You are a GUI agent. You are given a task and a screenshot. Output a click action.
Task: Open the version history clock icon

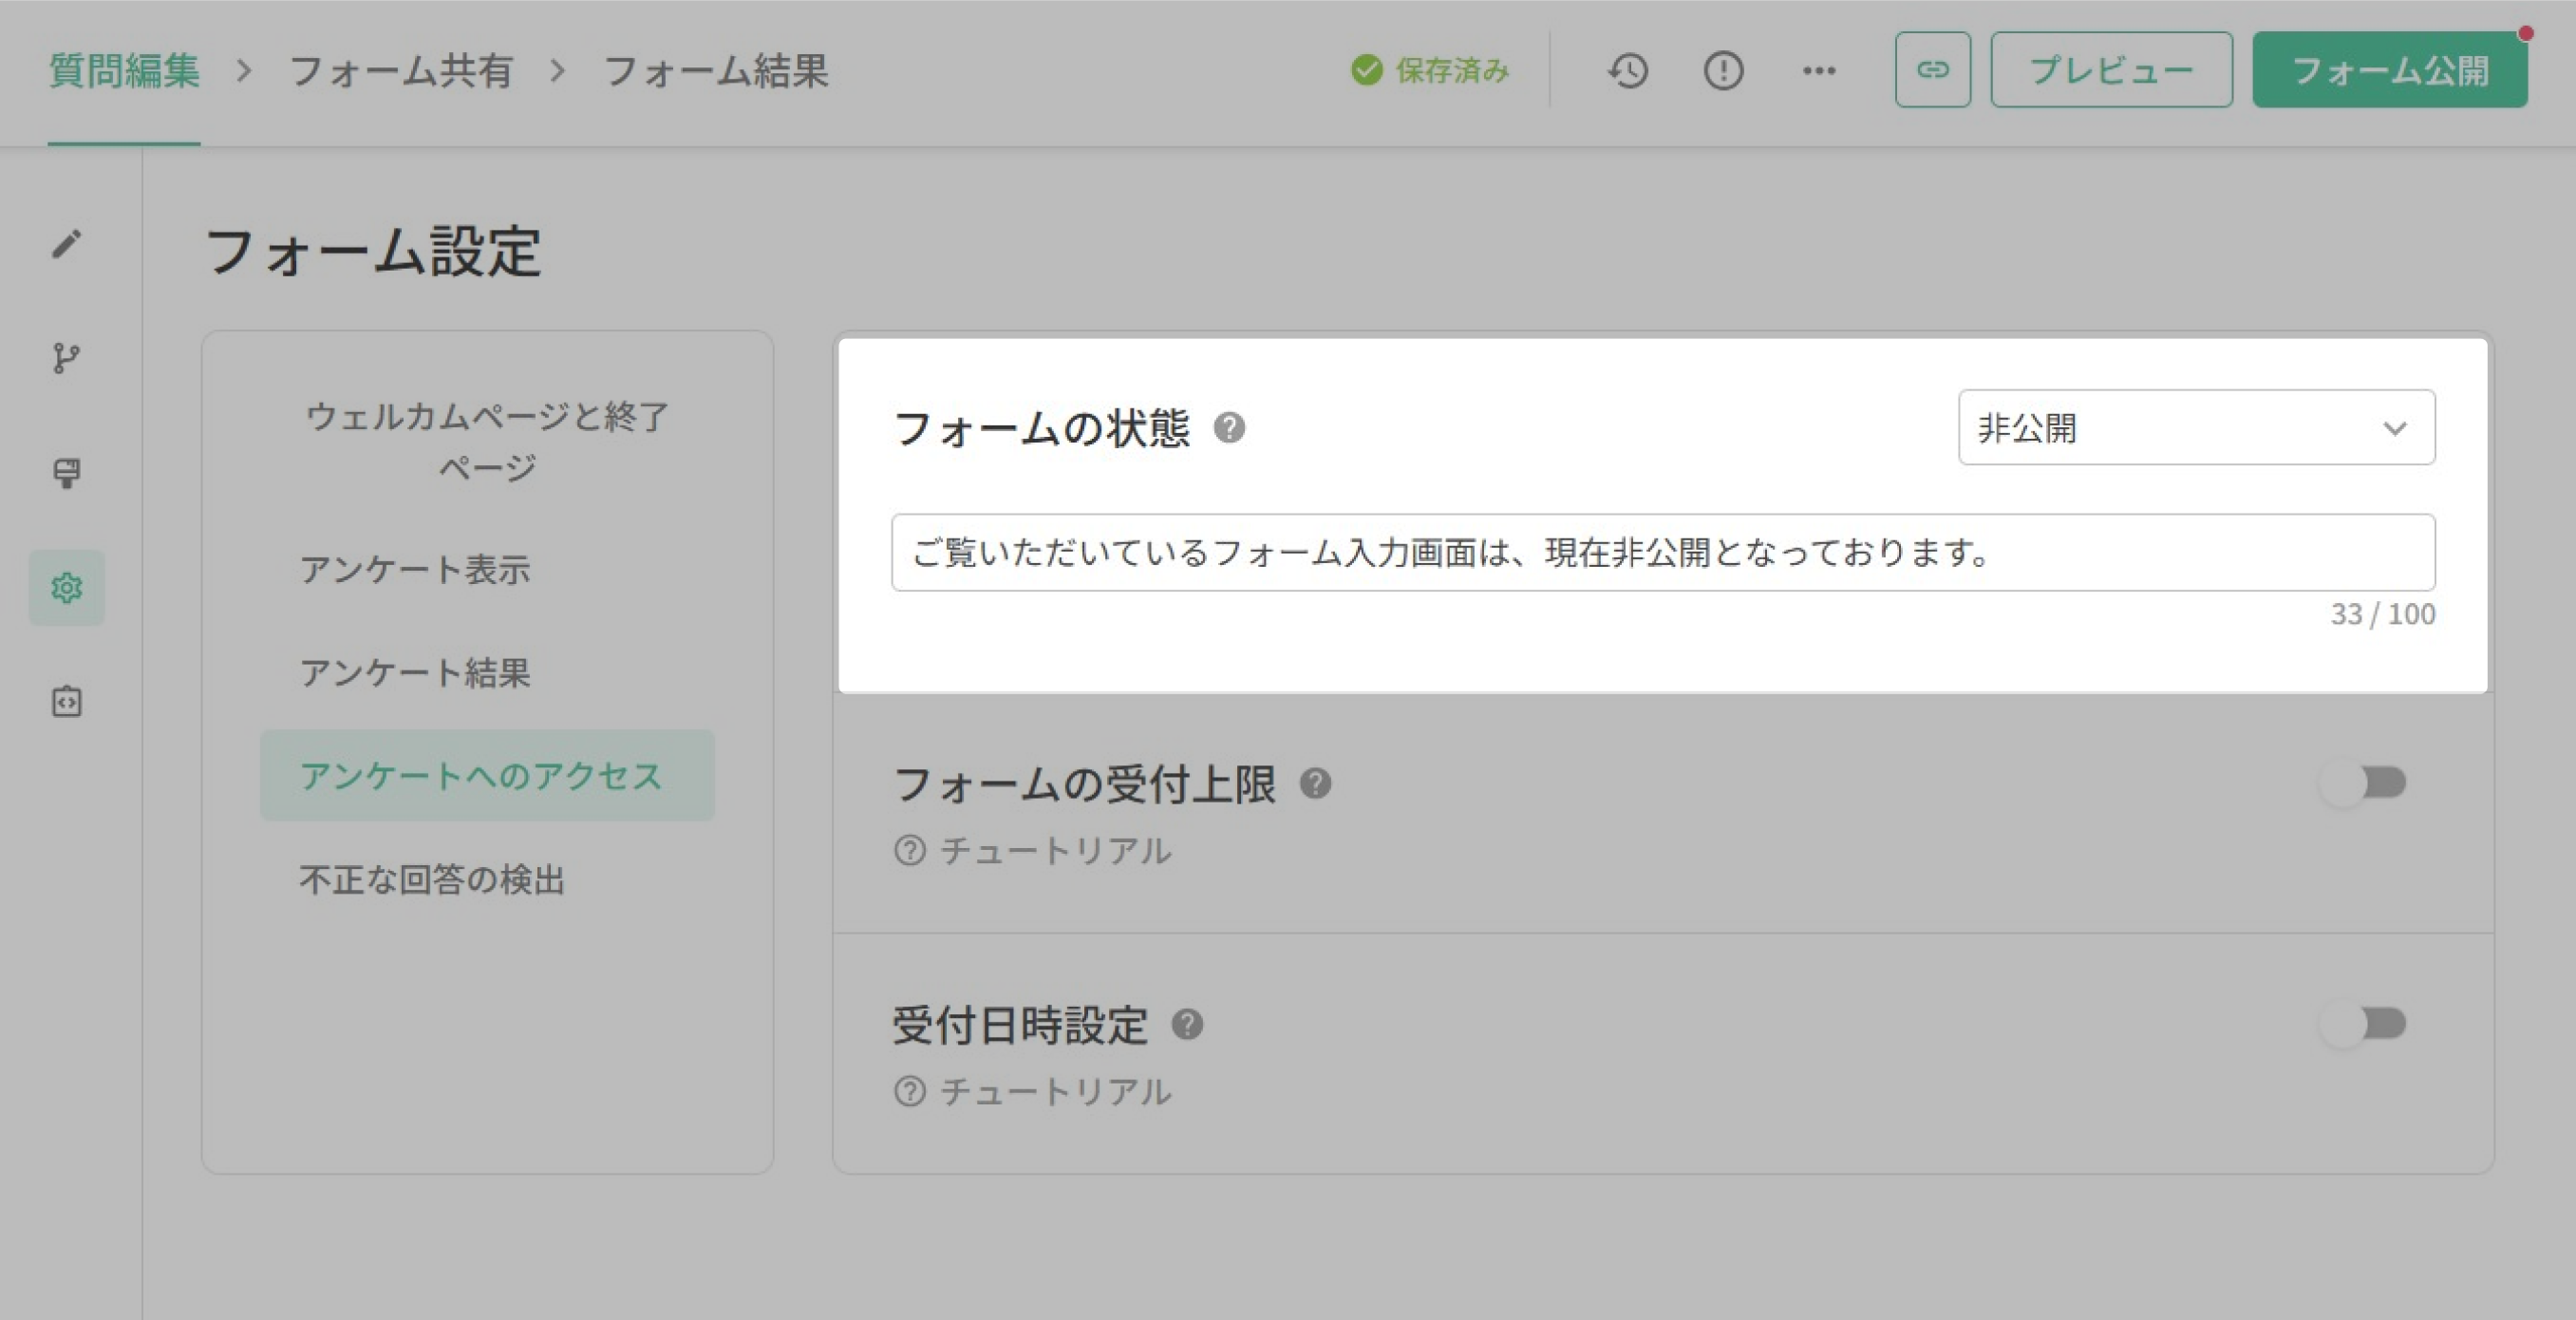[x=1628, y=70]
